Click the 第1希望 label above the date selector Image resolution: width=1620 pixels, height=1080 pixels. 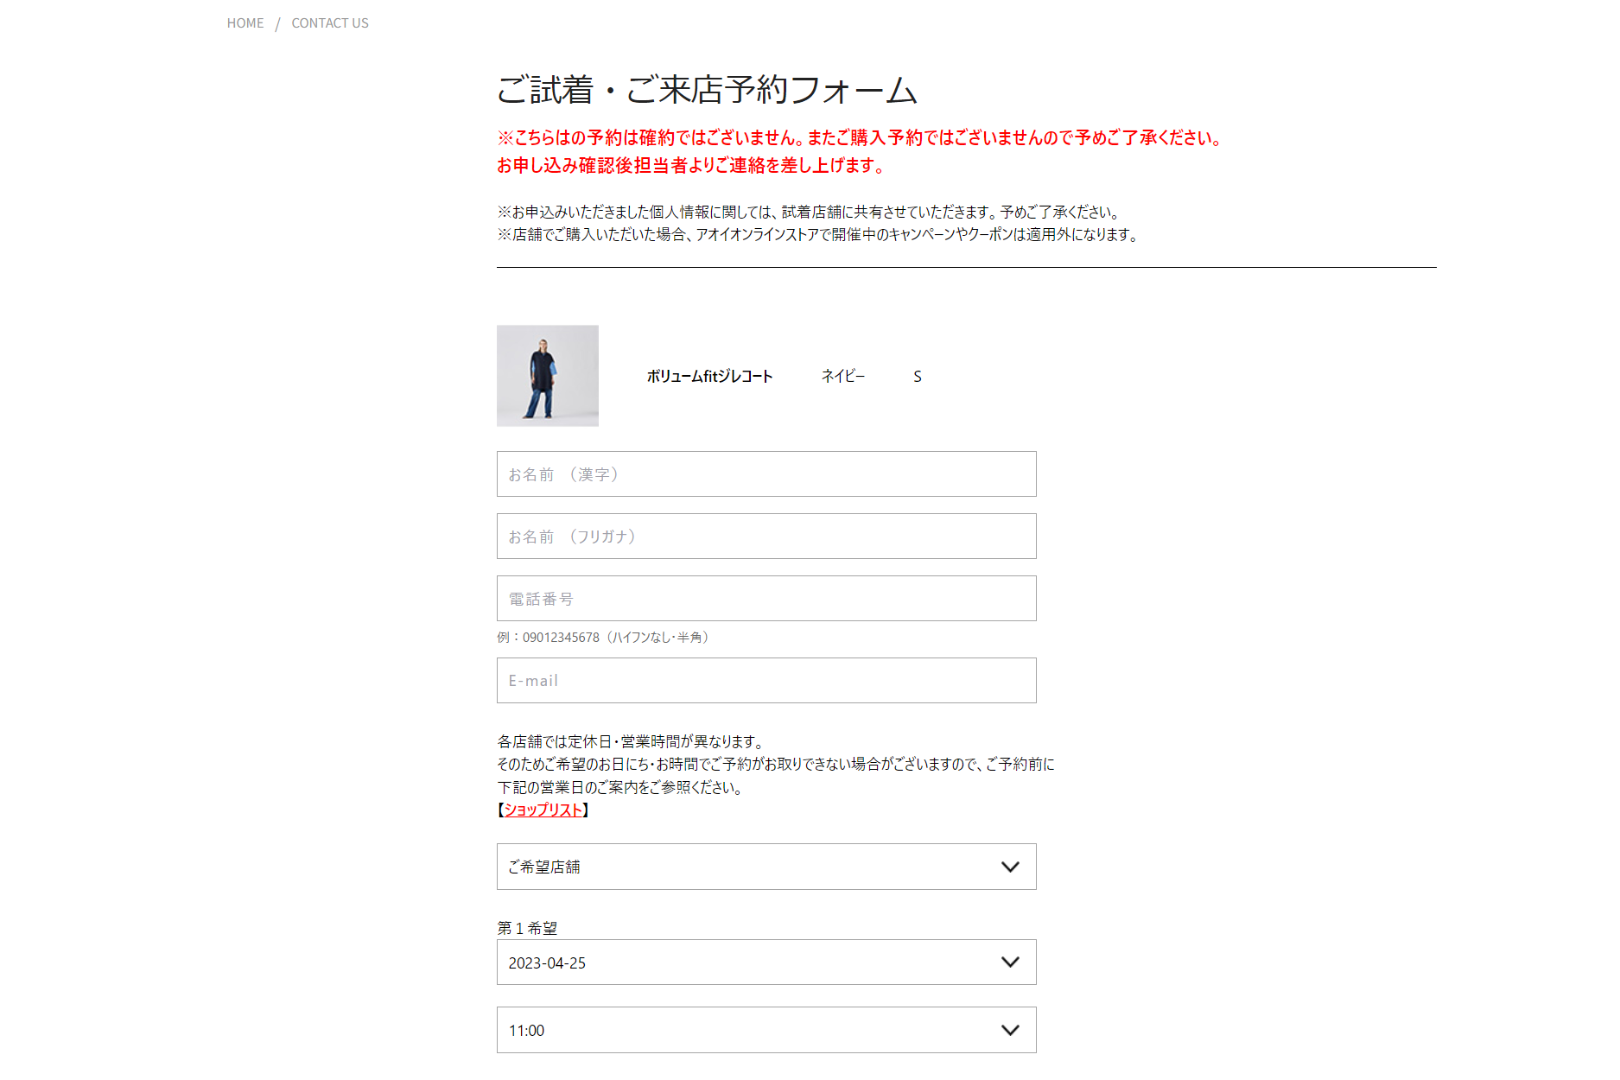point(527,928)
